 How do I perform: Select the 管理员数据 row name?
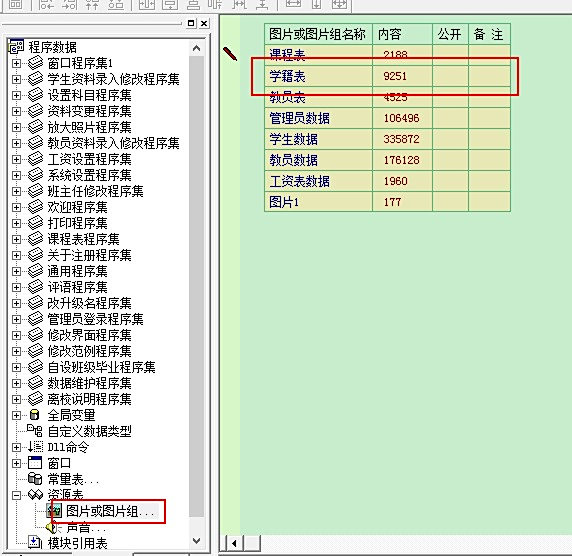pos(299,118)
